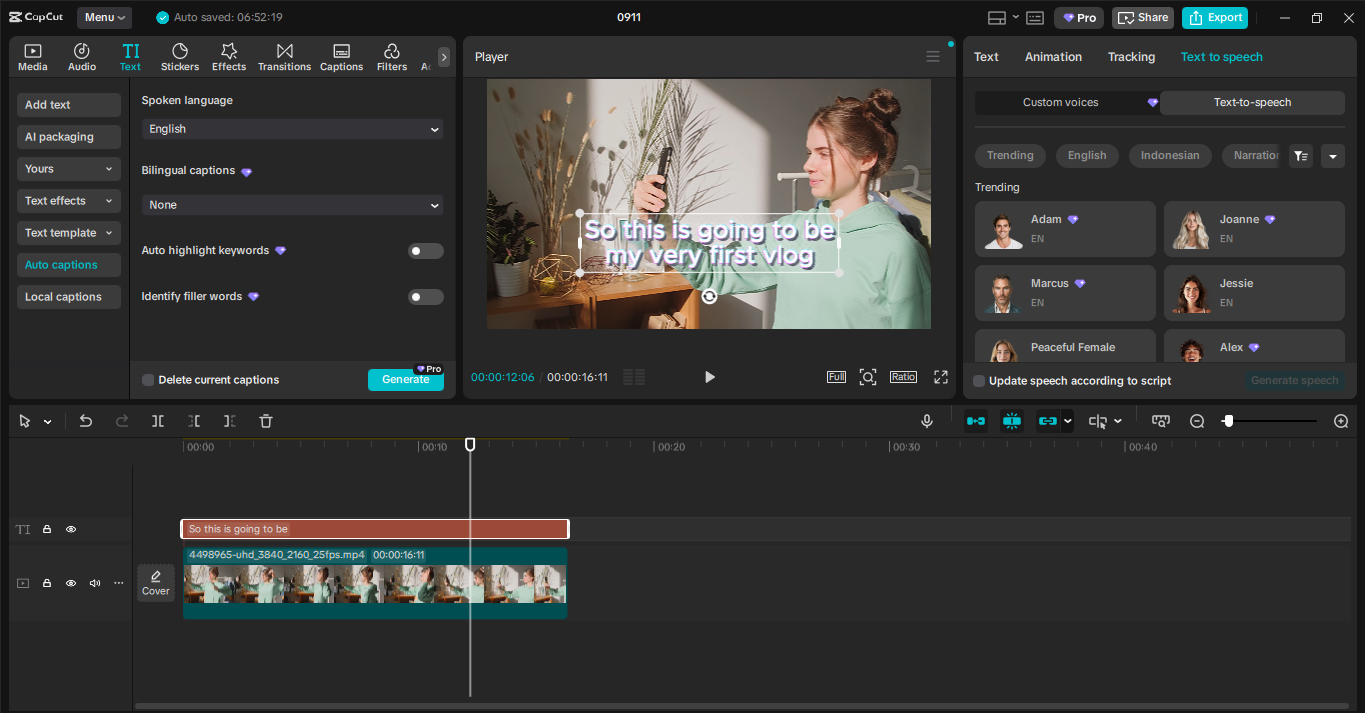Switch to the Animation tab
This screenshot has height=713, width=1365.
(1052, 57)
